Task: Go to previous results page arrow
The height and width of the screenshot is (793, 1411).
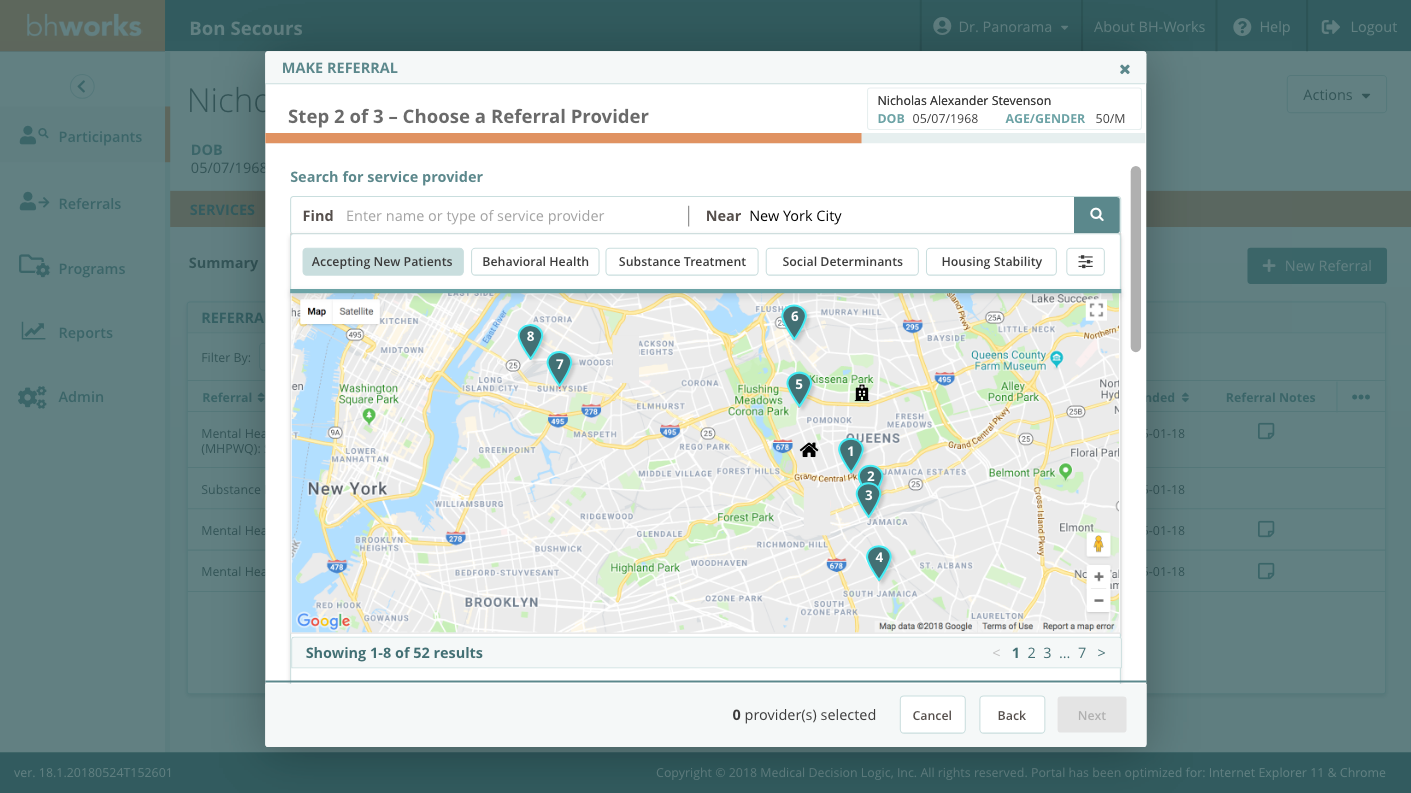Action: tap(996, 653)
